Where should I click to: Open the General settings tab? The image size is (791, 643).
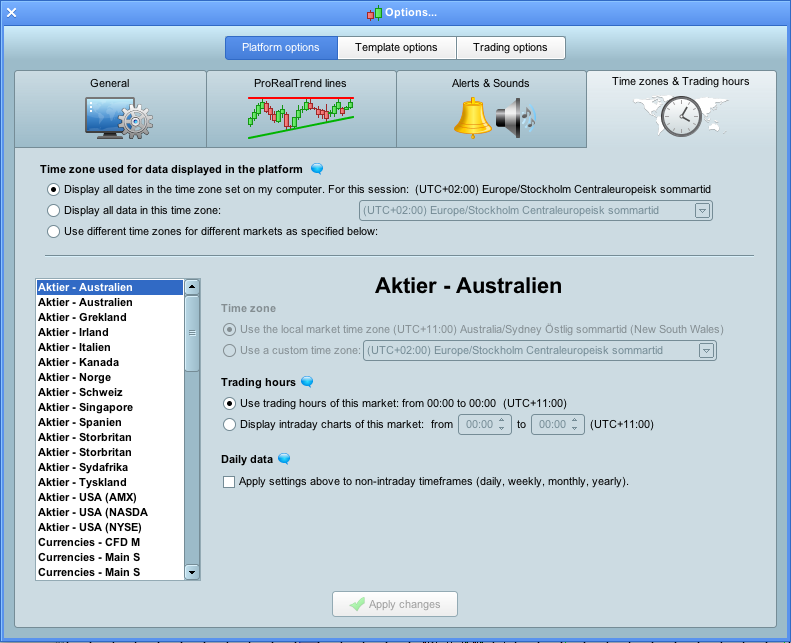pyautogui.click(x=110, y=109)
